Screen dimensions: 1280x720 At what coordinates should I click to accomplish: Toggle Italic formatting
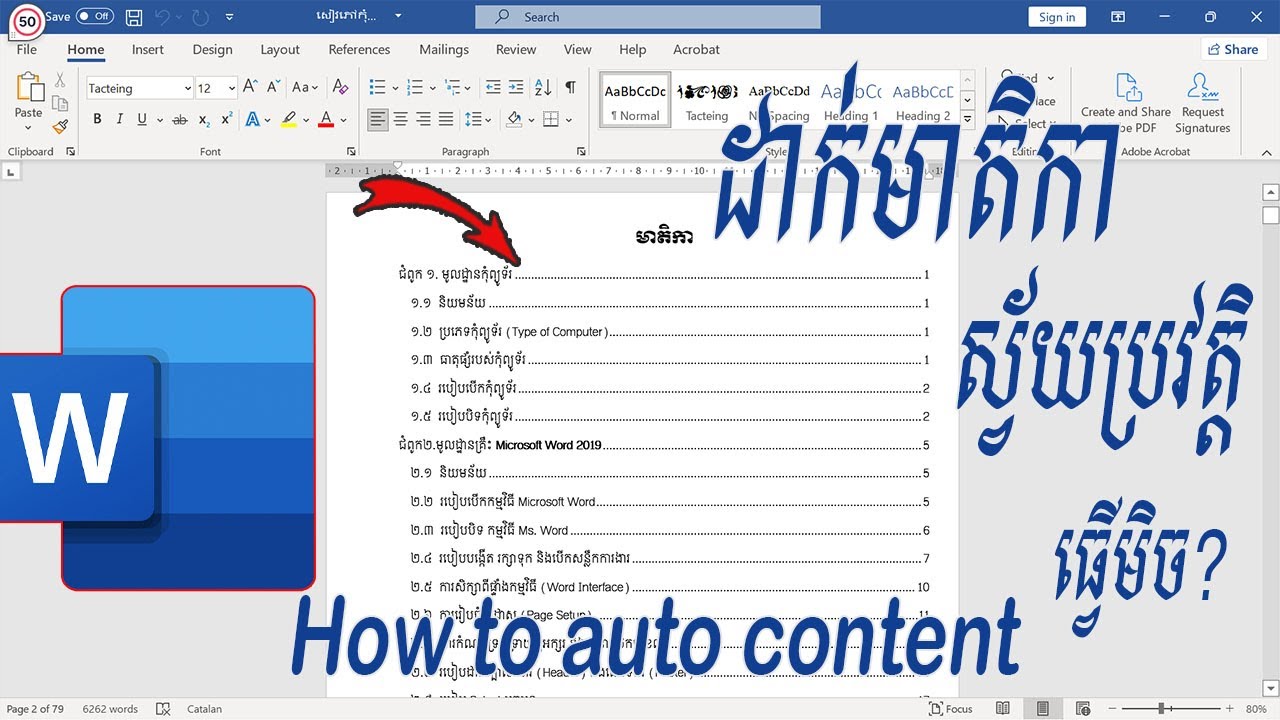120,120
